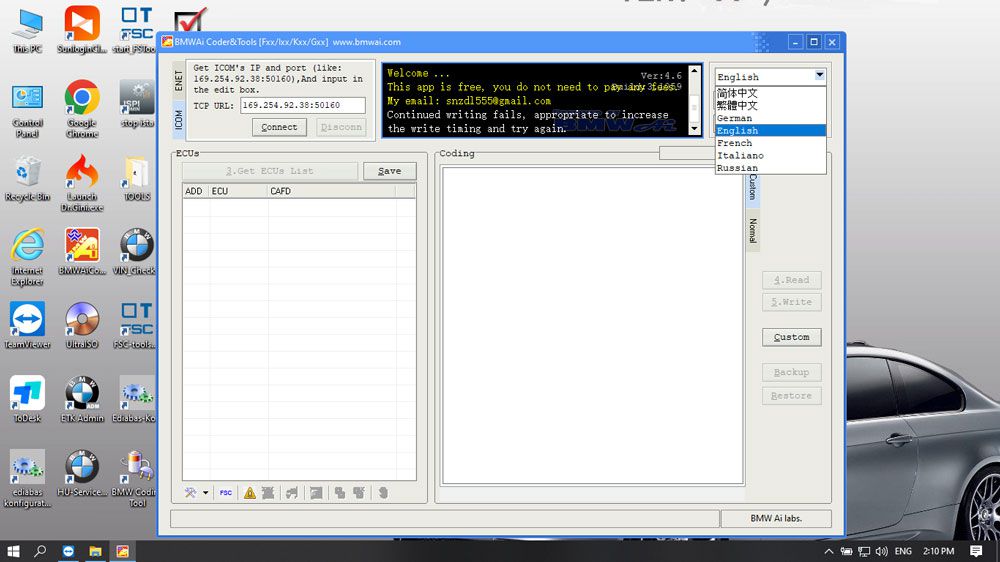Open the UltraISO desktop shortcut

pos(82,327)
